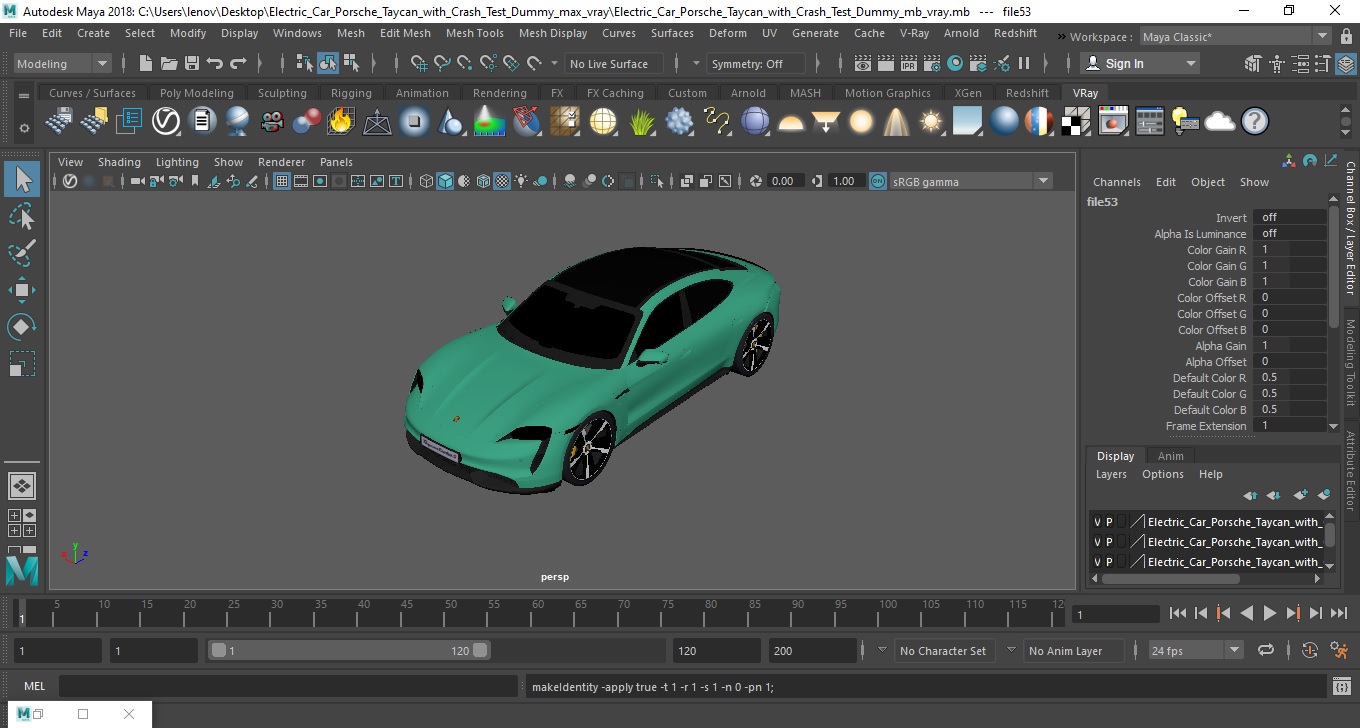The height and width of the screenshot is (728, 1360).
Task: Open the Render View window icon
Action: (x=863, y=63)
